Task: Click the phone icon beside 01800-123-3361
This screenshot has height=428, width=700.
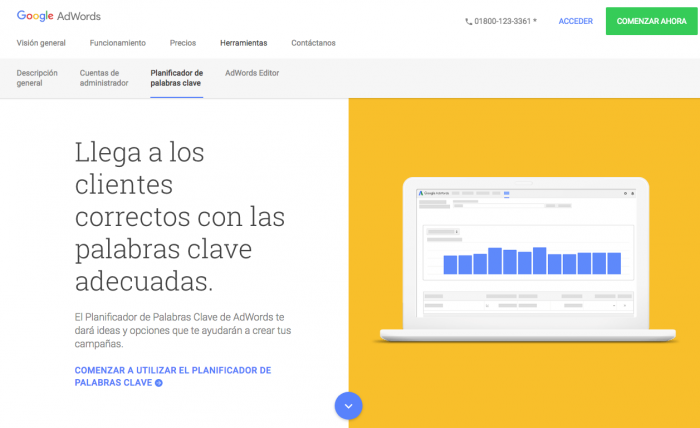Action: tap(468, 21)
